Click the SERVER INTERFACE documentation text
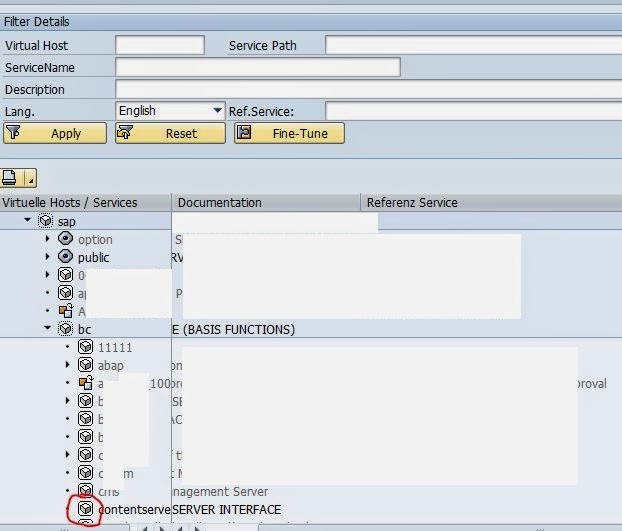 pyautogui.click(x=227, y=509)
